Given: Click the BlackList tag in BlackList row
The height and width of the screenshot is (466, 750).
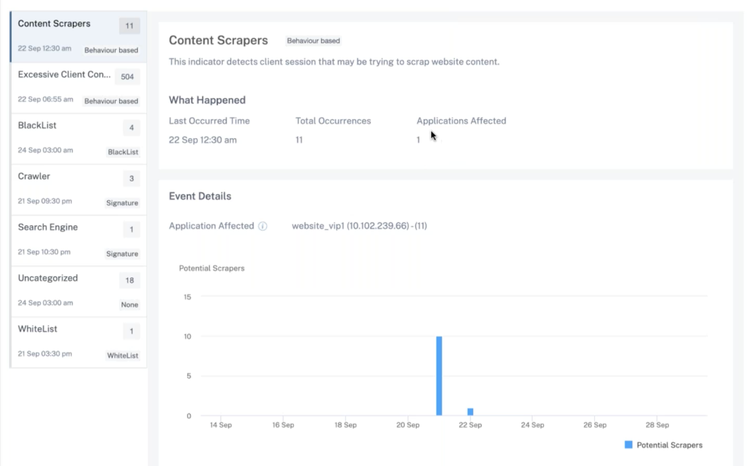Looking at the screenshot, I should 123,152.
